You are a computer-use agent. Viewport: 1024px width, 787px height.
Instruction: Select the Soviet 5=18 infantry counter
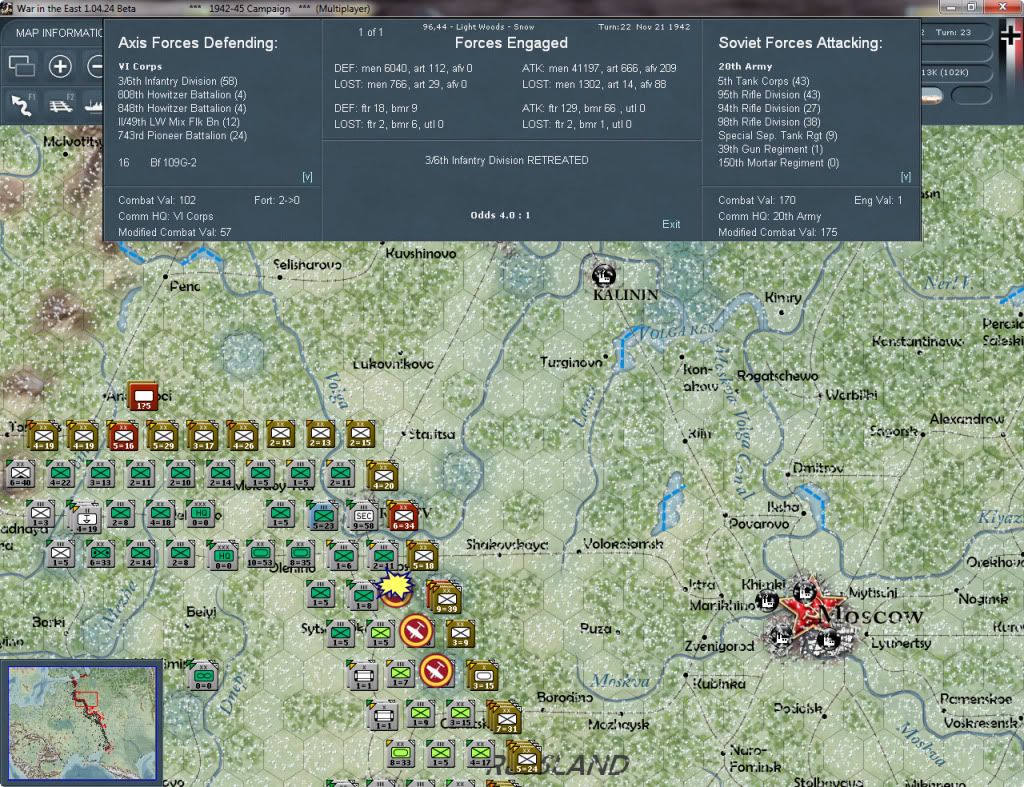423,556
